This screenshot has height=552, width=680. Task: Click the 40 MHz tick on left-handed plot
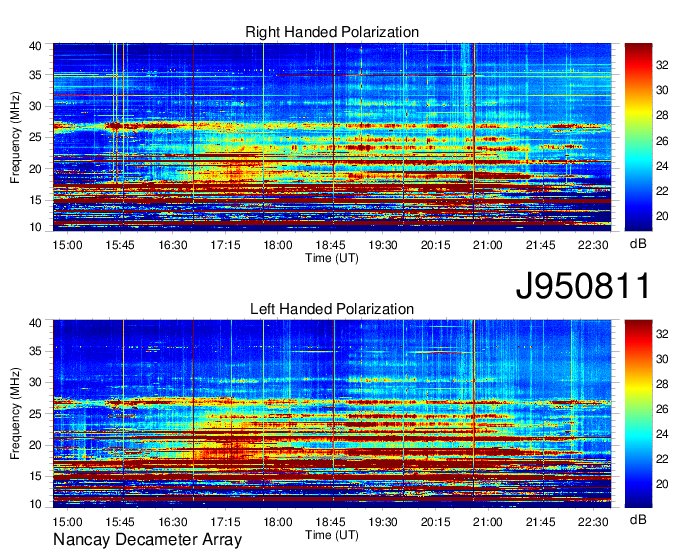point(35,323)
